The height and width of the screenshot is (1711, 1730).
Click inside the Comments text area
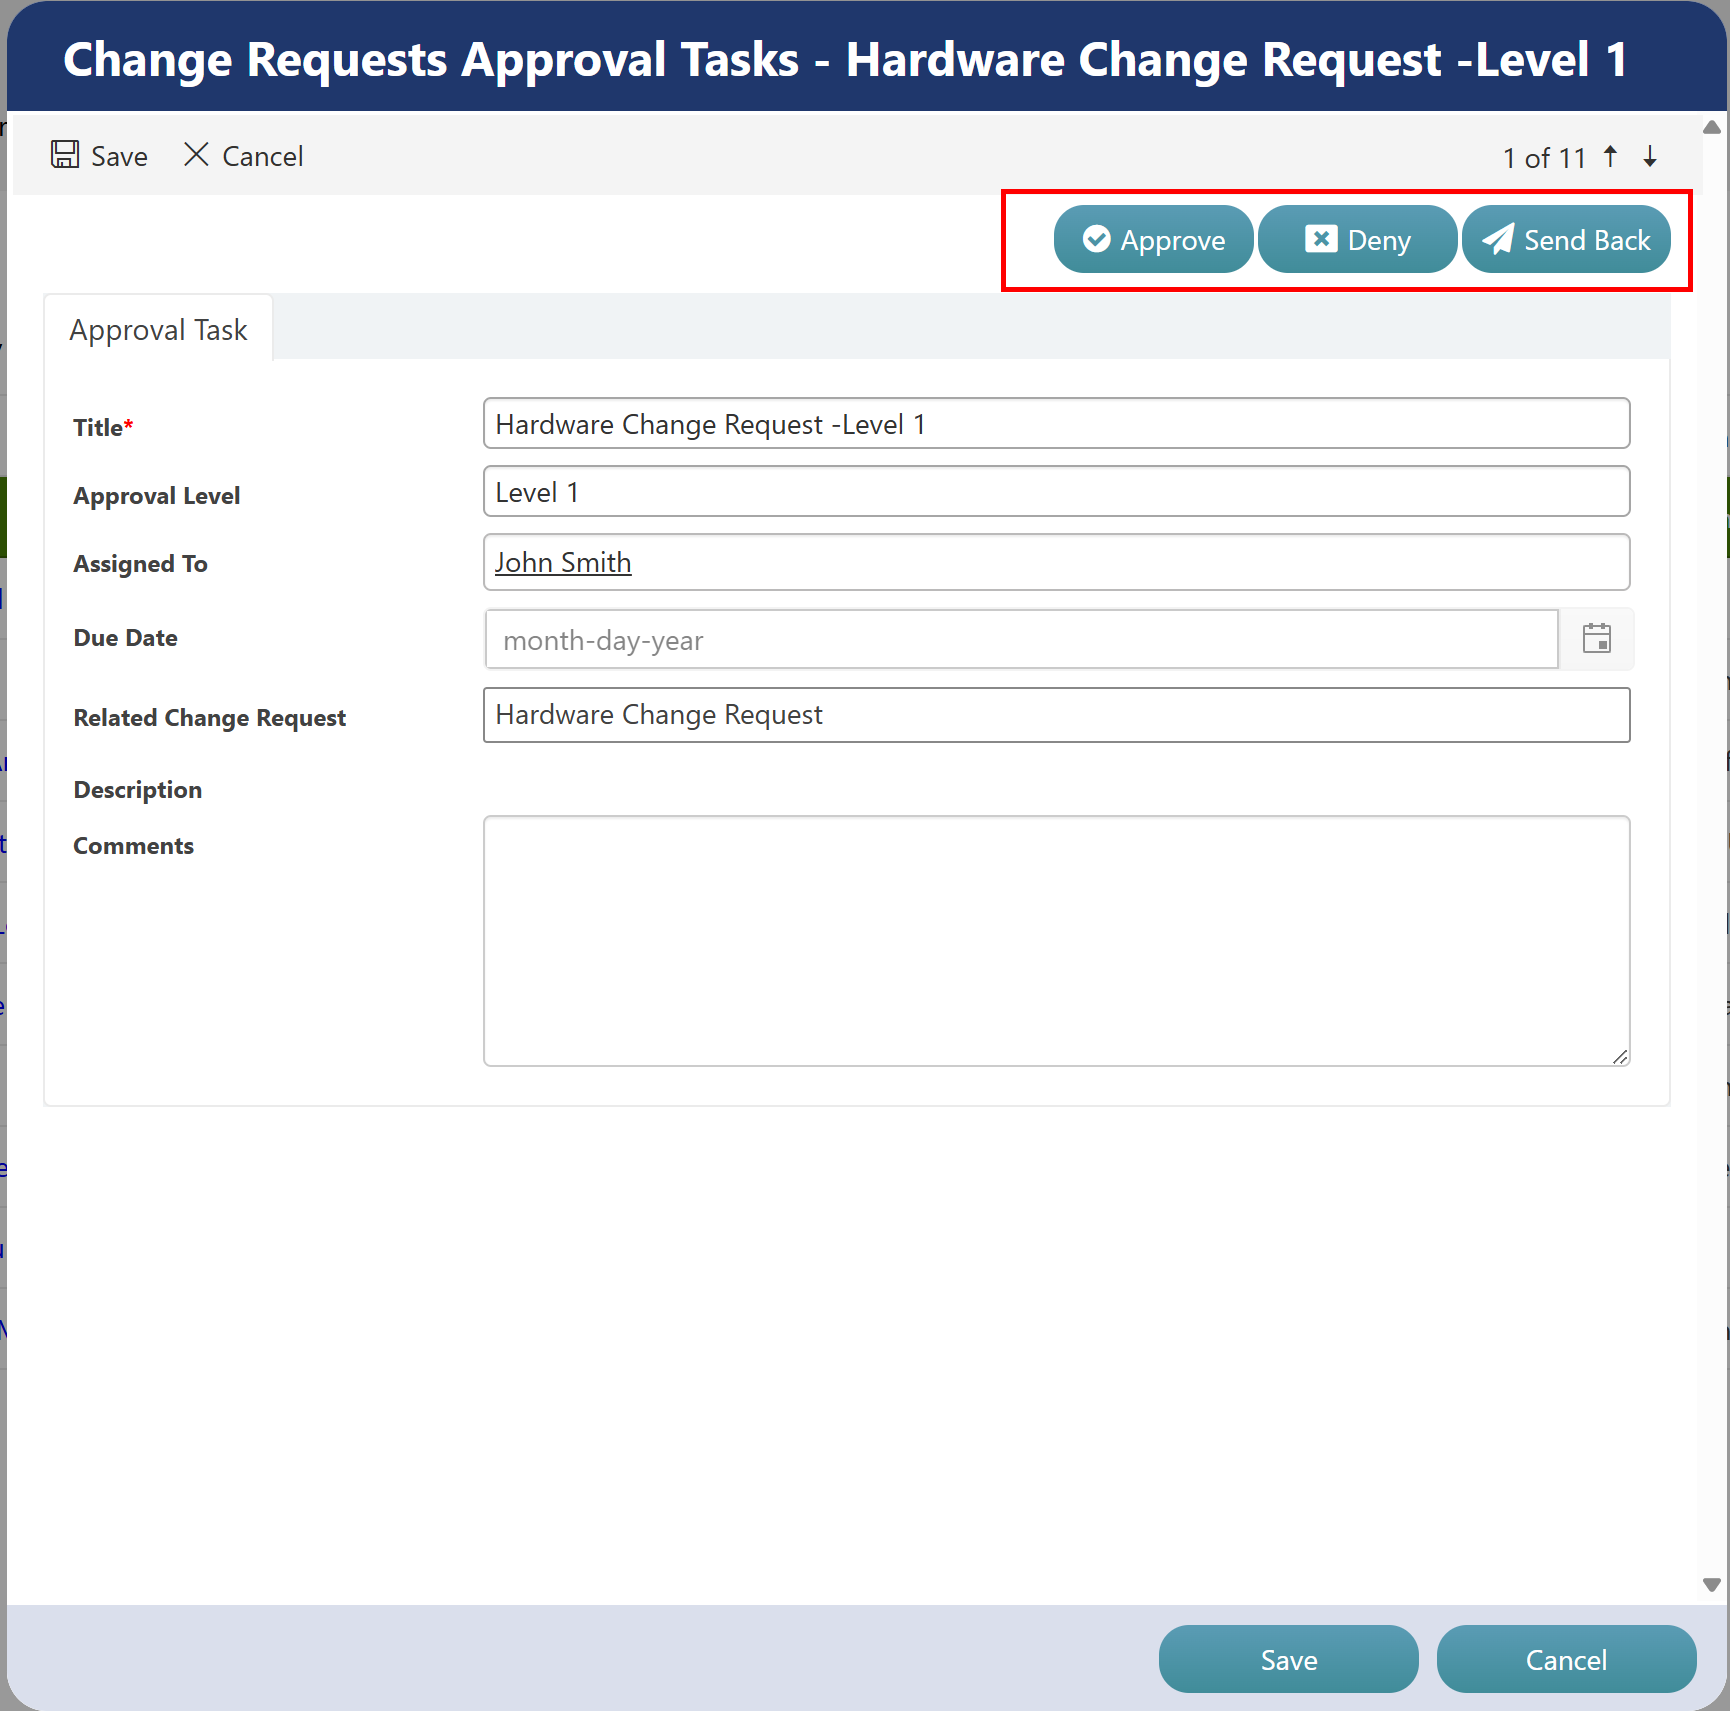coord(1056,940)
